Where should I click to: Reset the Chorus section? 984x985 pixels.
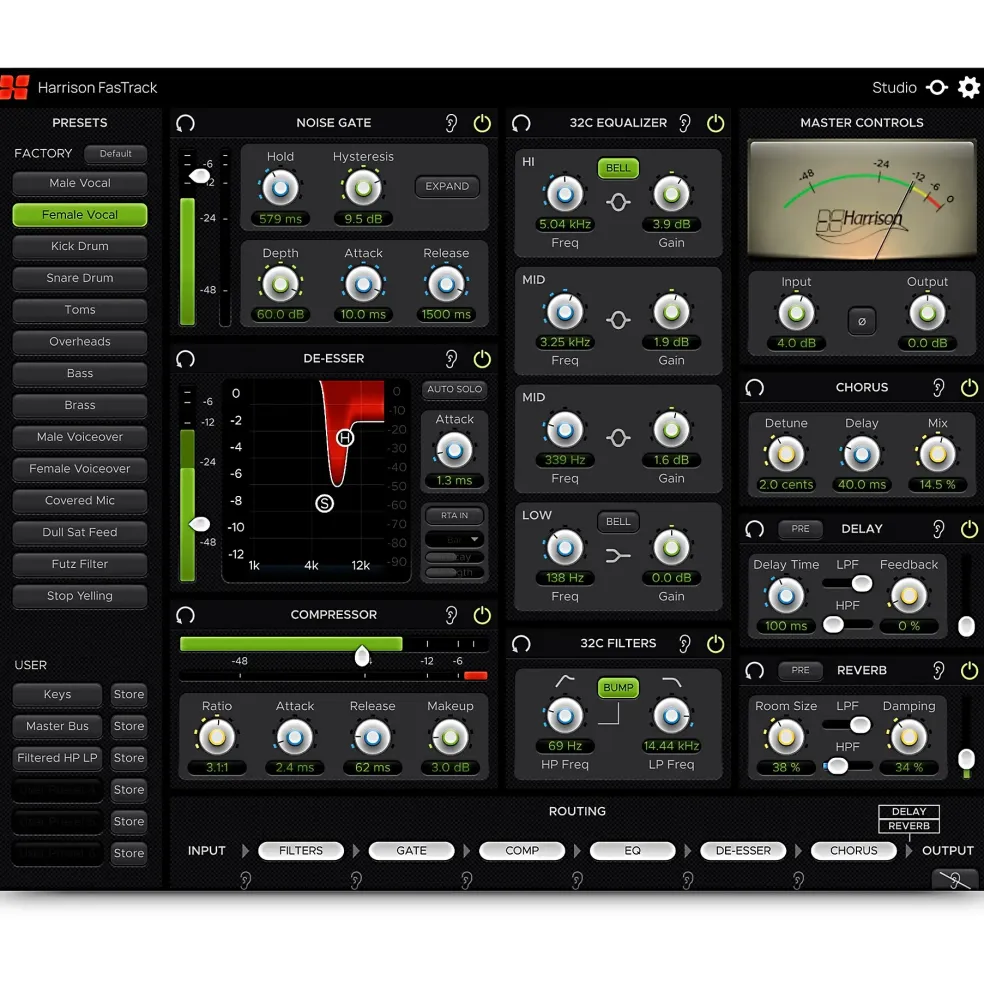[x=755, y=388]
